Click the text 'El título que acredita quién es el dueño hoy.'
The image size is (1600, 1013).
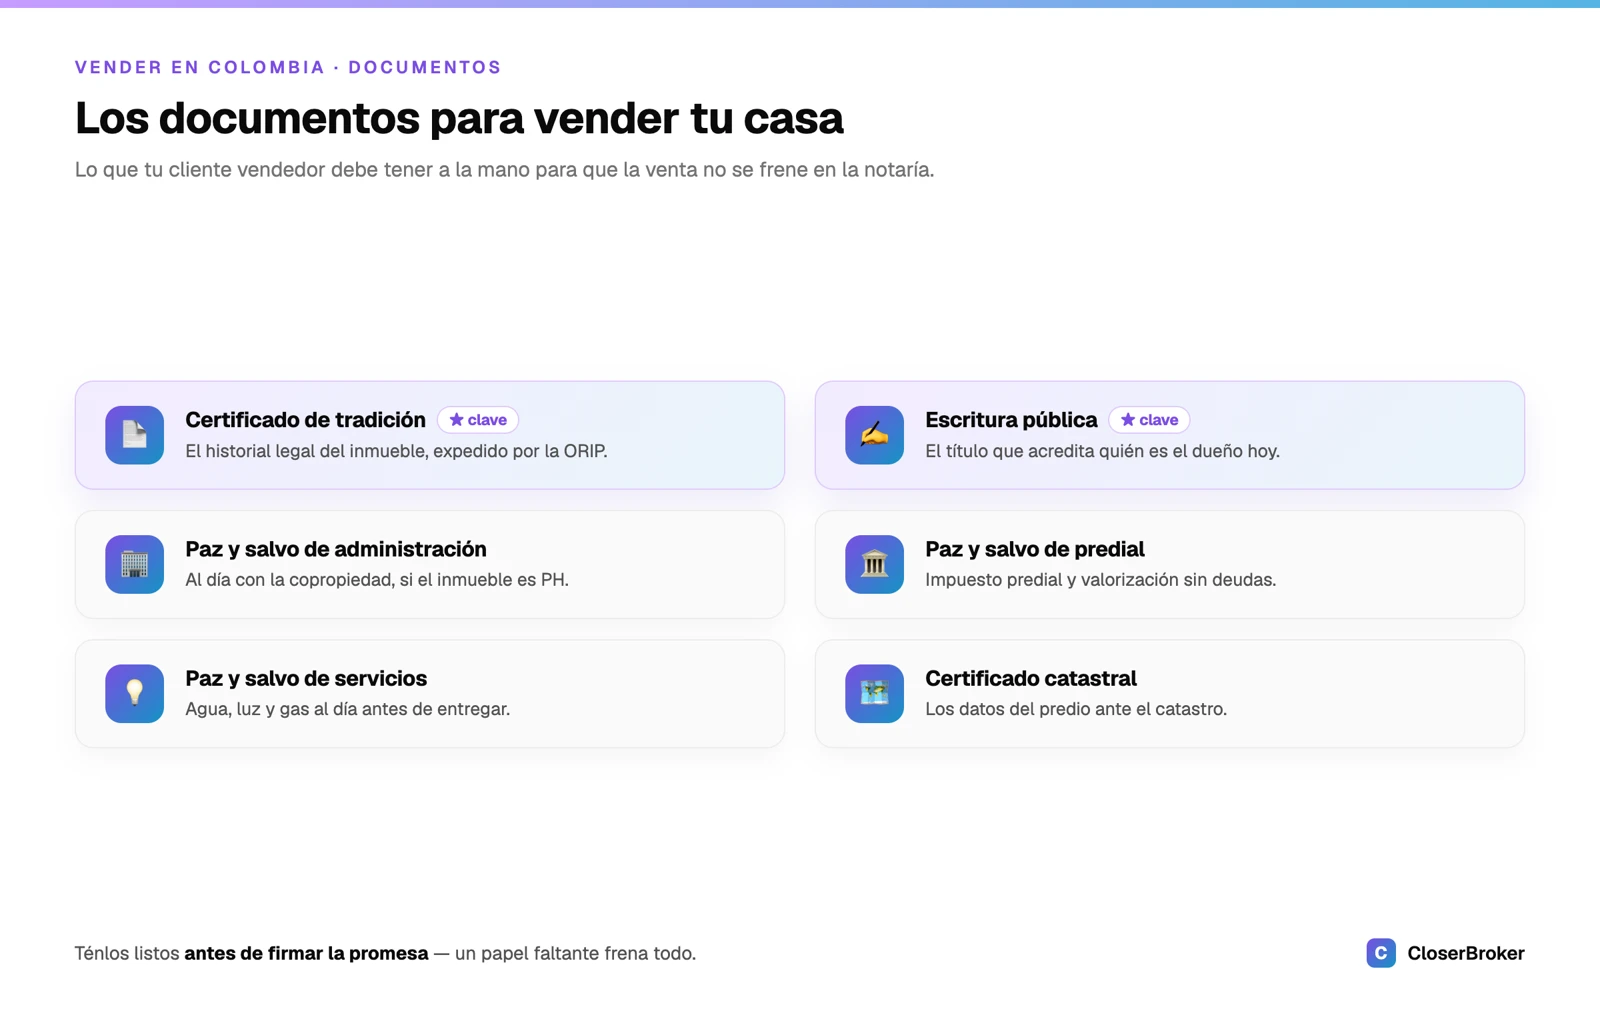(x=1102, y=451)
